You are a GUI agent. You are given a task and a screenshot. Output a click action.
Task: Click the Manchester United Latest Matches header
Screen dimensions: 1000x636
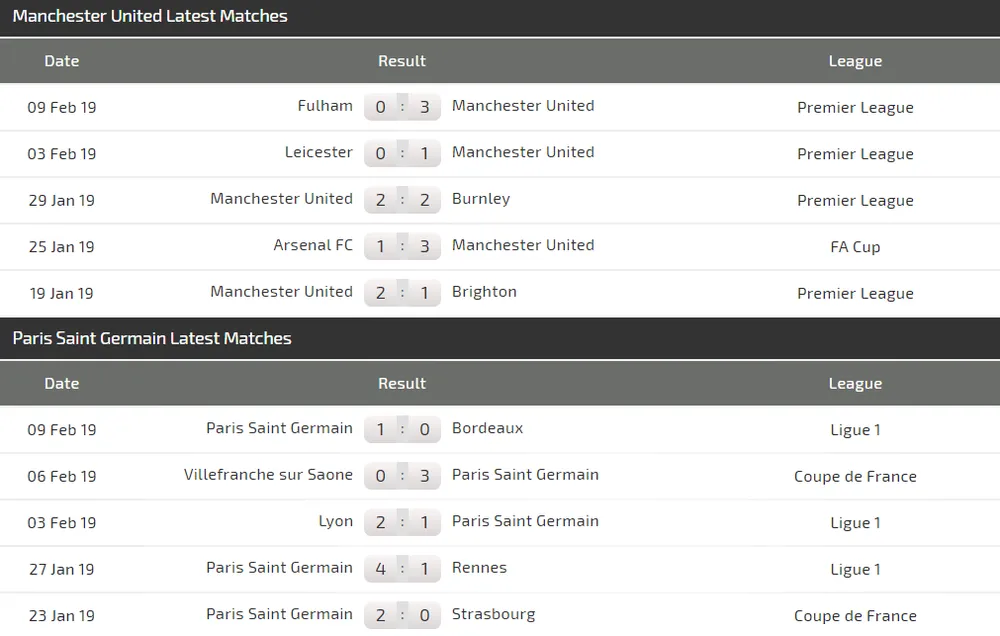click(150, 16)
